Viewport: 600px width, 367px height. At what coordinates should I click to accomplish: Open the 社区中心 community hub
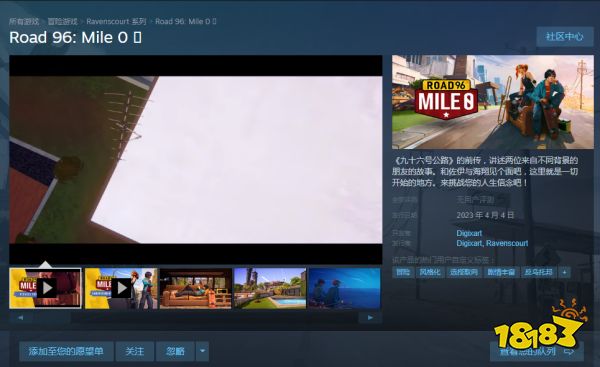click(x=565, y=37)
